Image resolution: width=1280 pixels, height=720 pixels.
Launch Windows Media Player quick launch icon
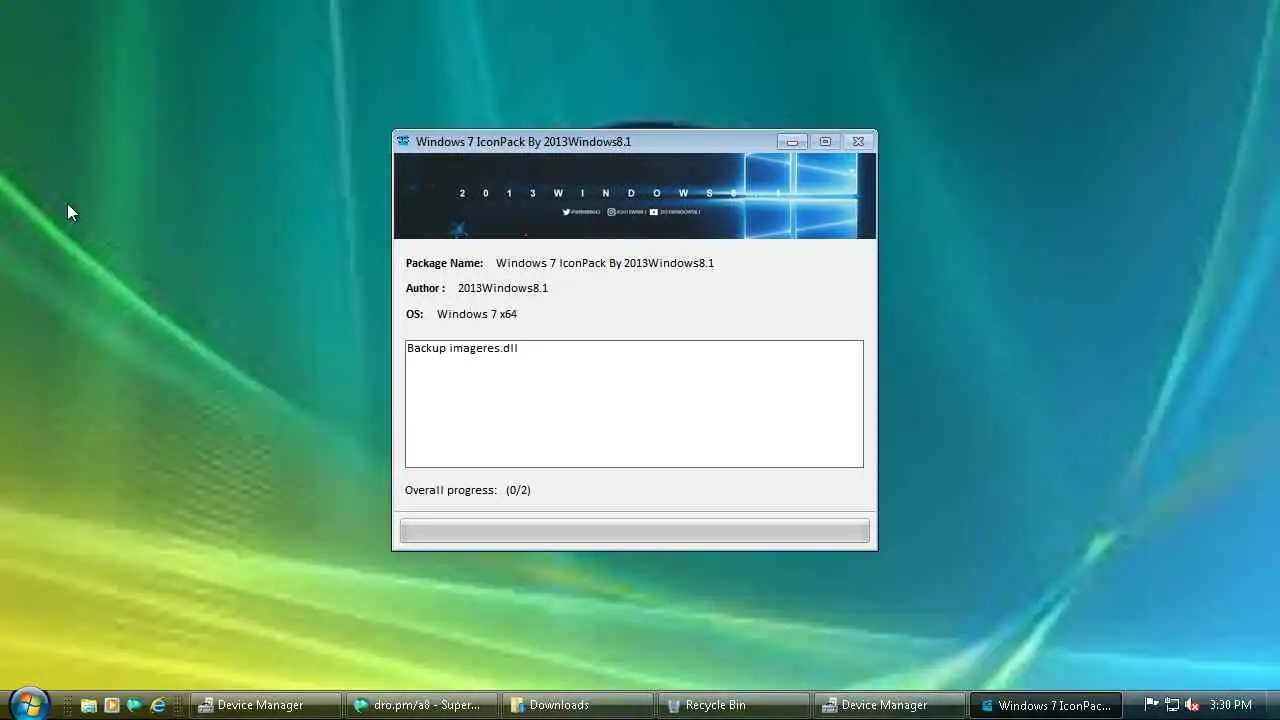(x=112, y=705)
